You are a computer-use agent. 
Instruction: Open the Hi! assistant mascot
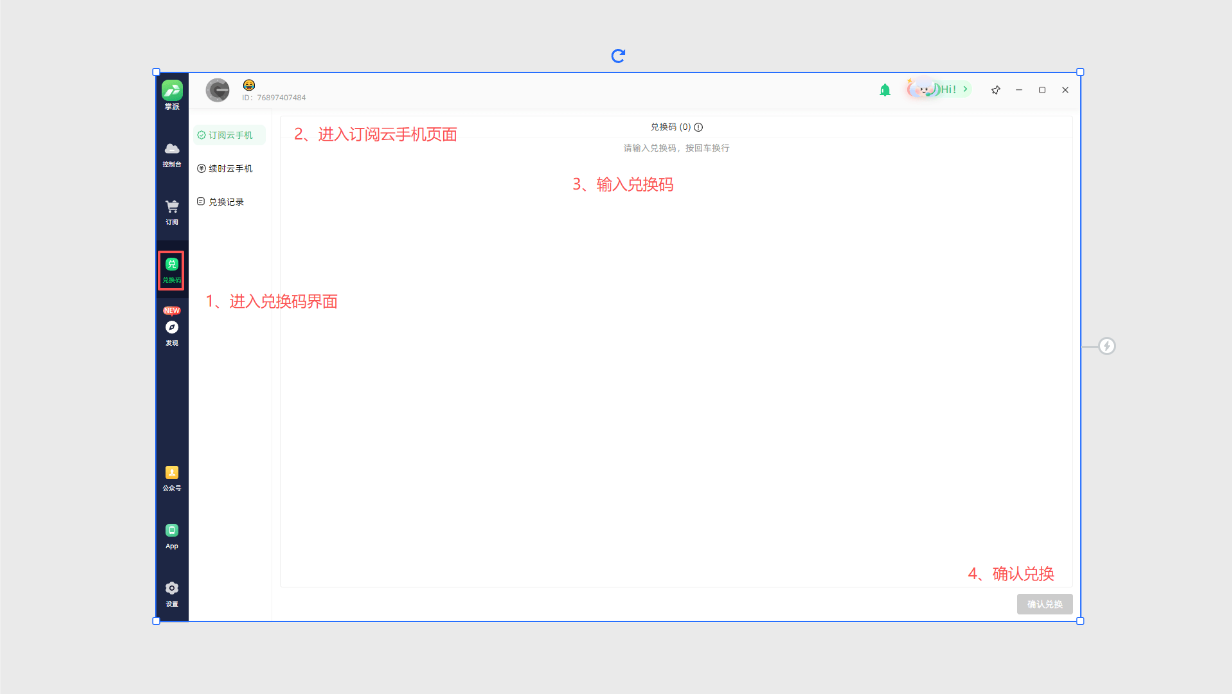pyautogui.click(x=938, y=89)
